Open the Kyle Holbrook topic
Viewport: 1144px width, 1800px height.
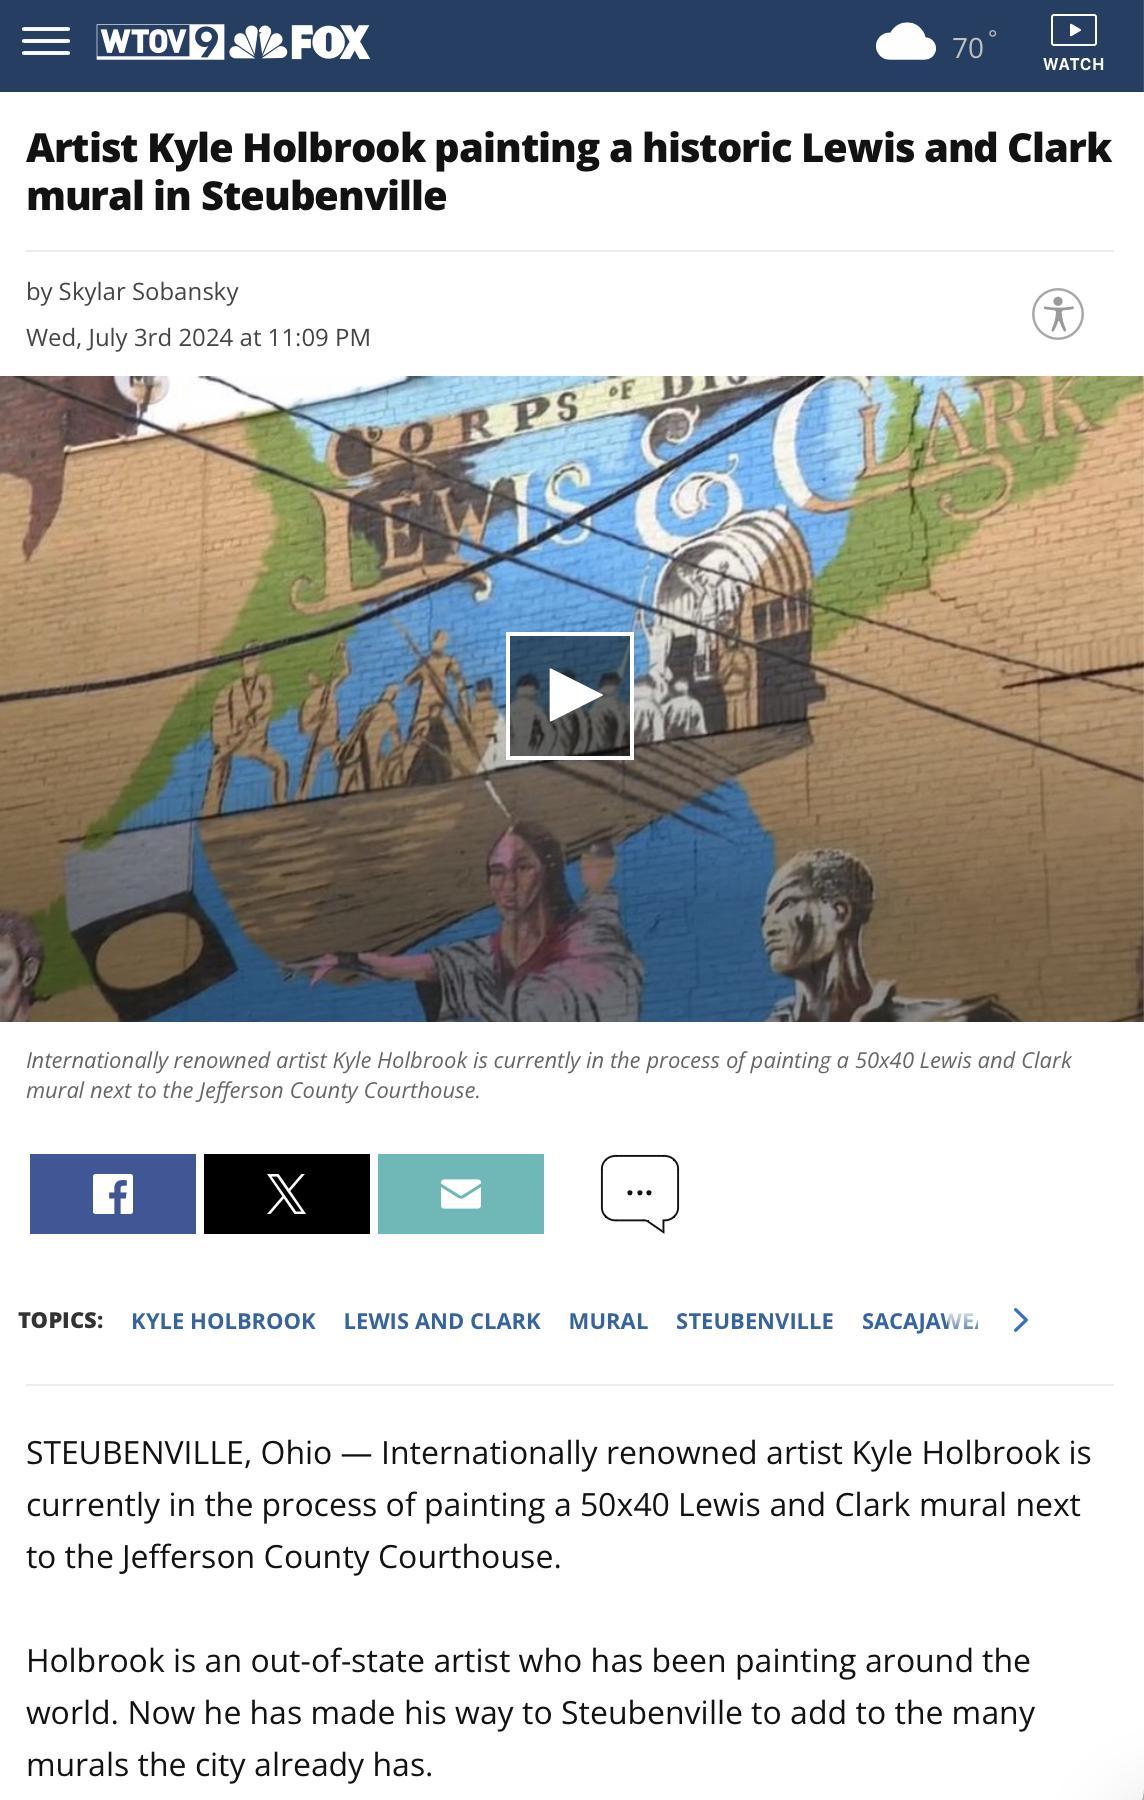coord(224,1321)
